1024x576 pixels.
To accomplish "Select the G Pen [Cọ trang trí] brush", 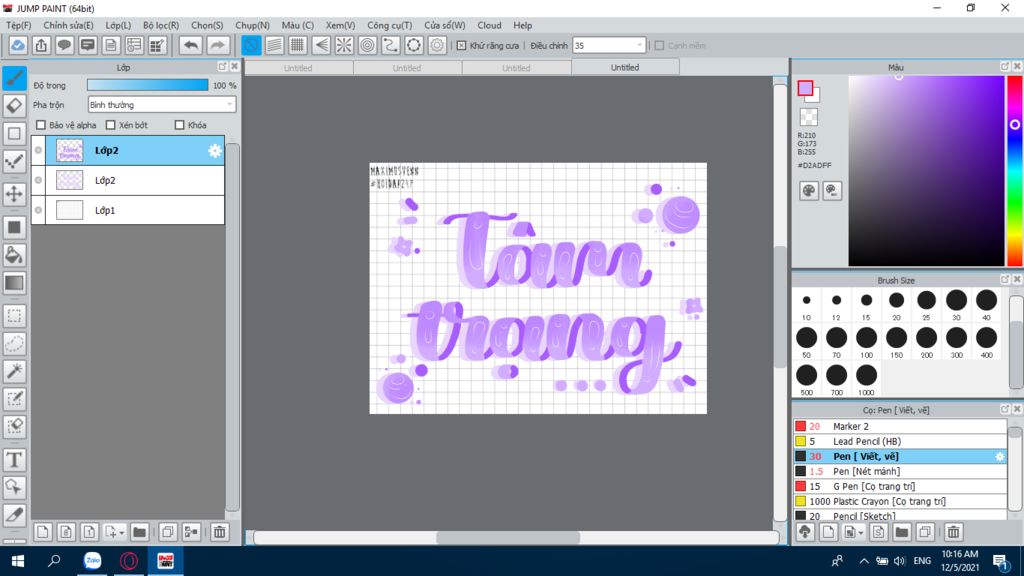I will 900,487.
